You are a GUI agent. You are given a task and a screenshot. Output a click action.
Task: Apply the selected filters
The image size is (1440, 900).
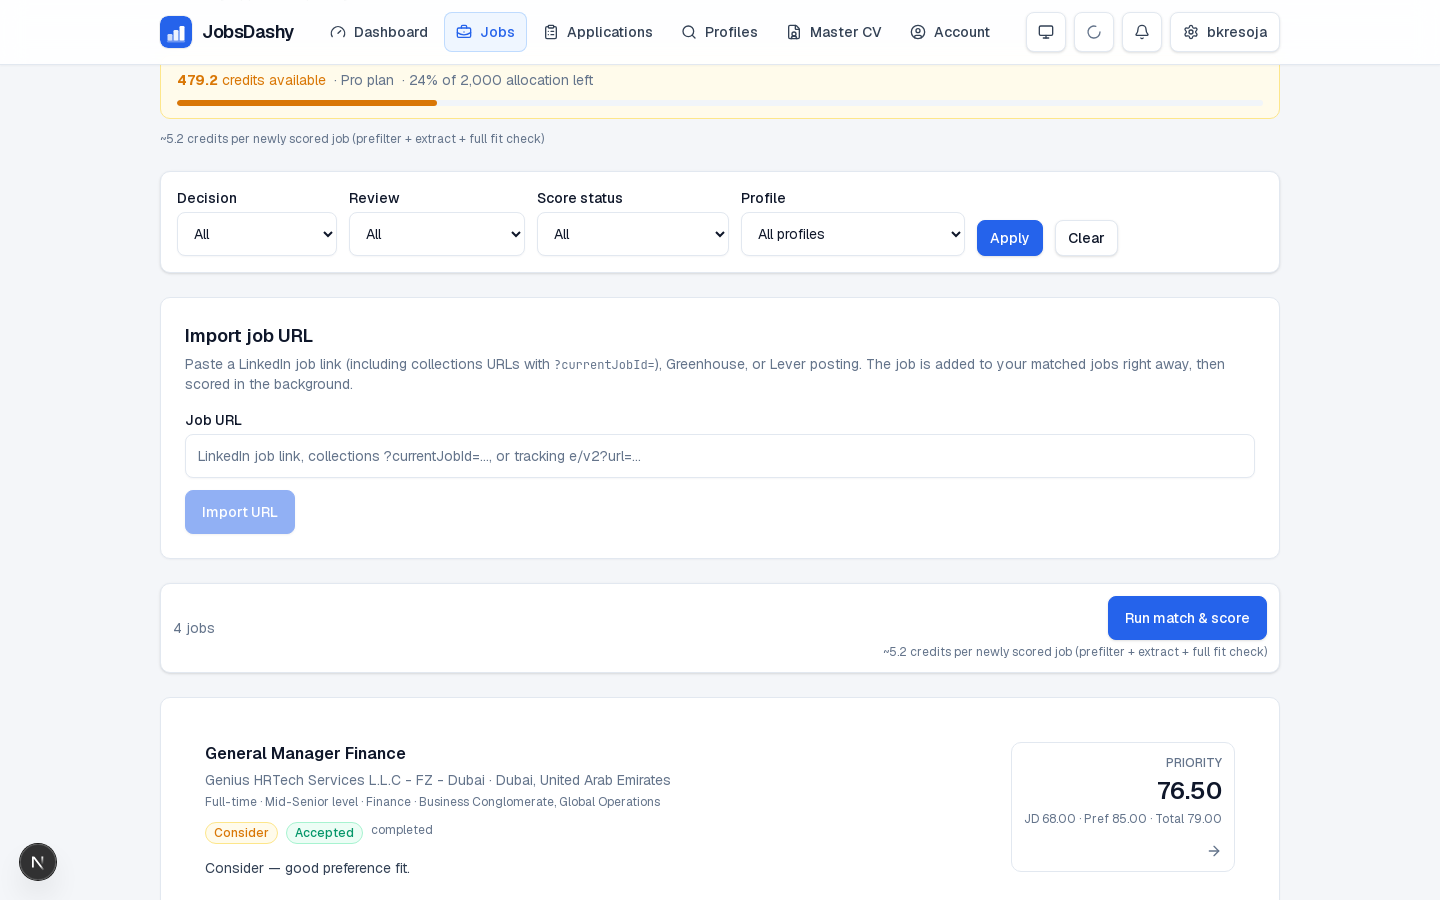click(1010, 238)
